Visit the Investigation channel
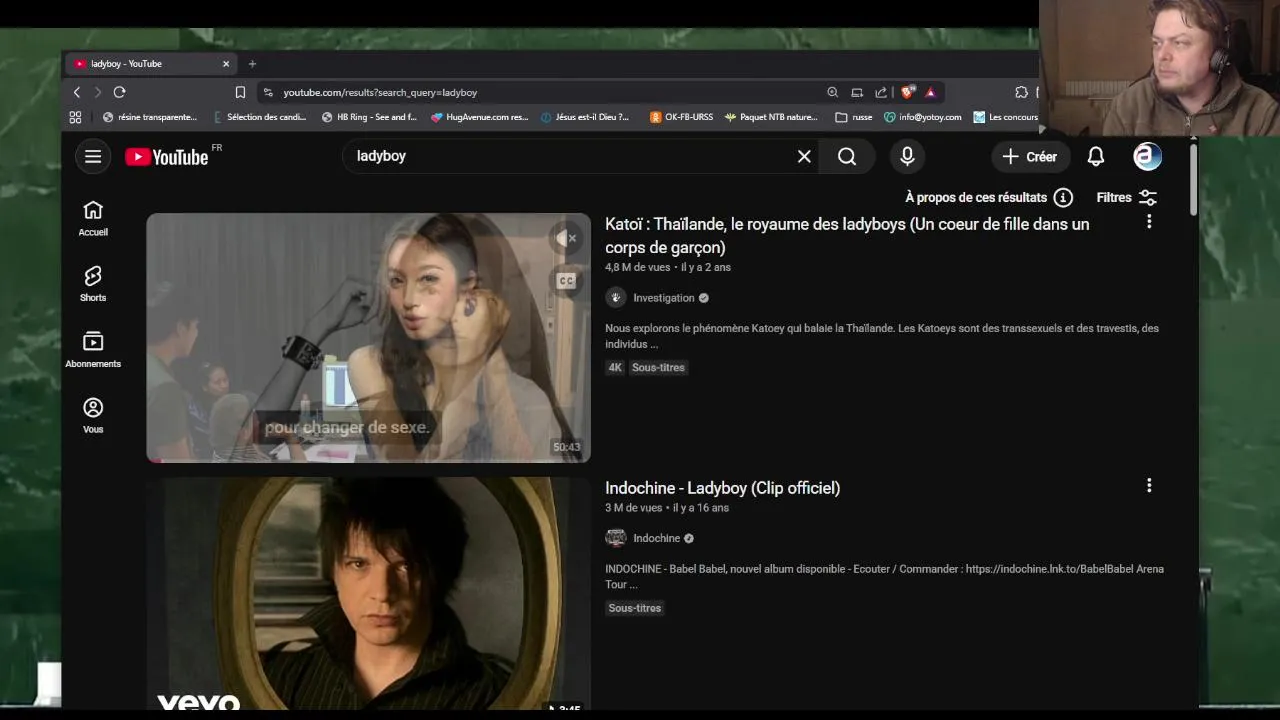This screenshot has width=1280, height=720. coord(663,298)
